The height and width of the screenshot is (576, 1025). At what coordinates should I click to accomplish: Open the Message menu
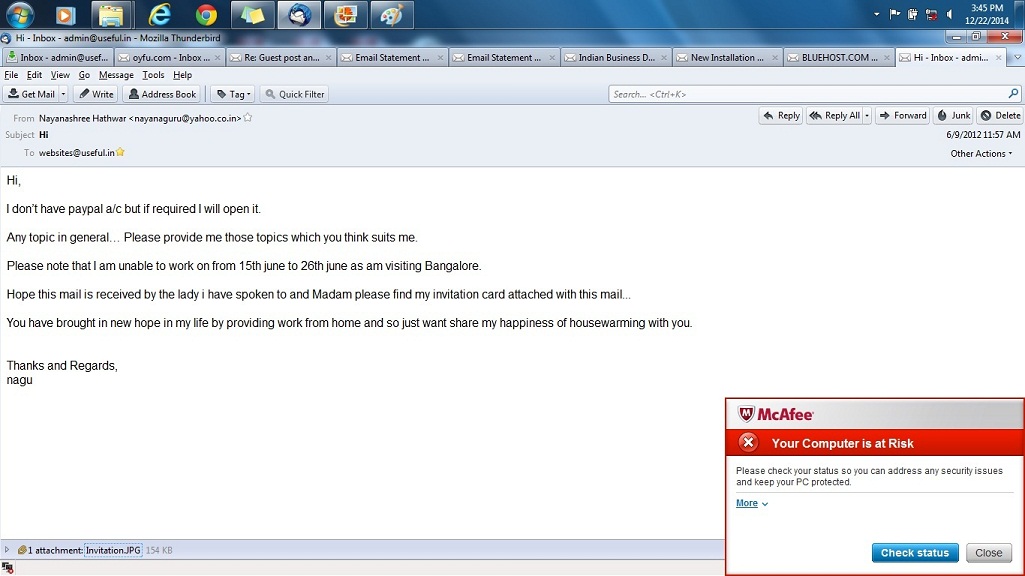pyautogui.click(x=116, y=75)
